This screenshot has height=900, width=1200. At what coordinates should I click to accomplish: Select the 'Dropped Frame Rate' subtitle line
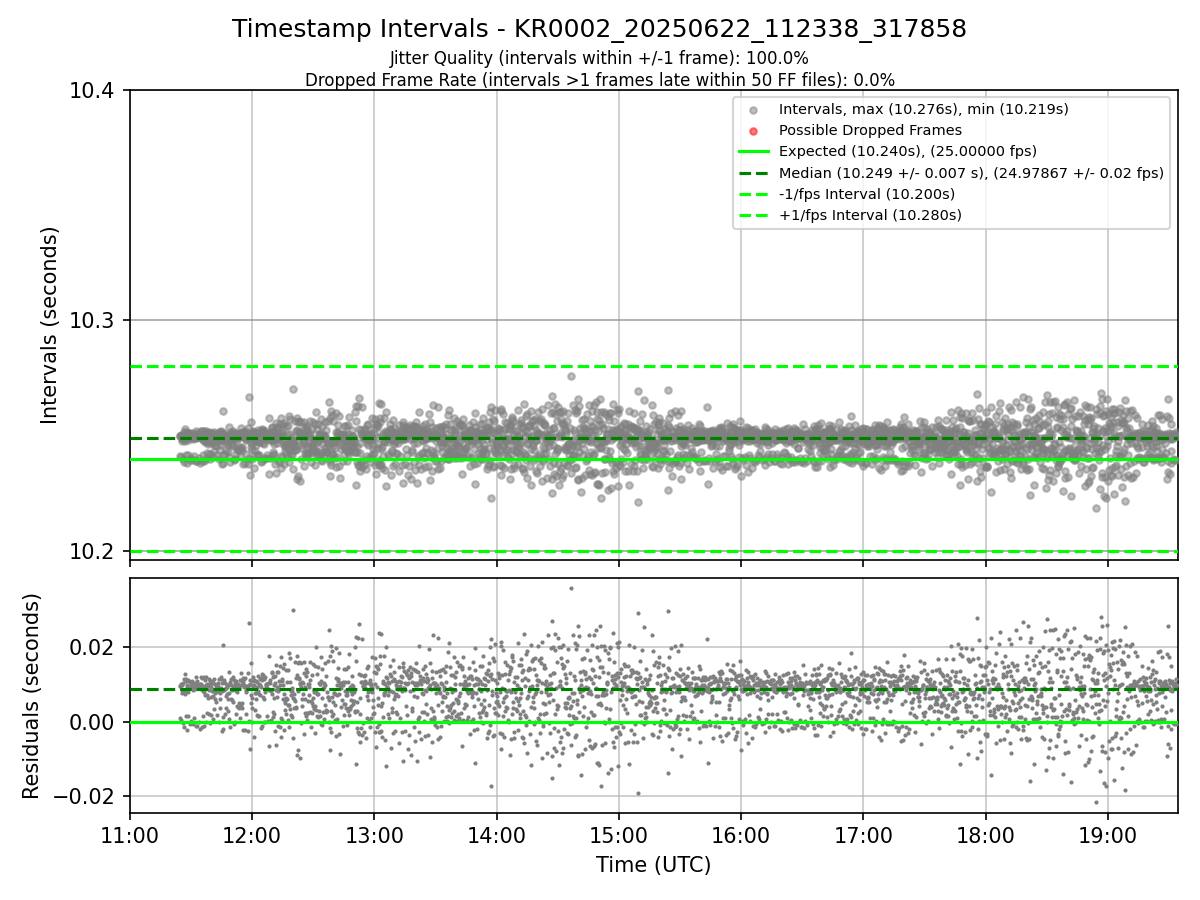click(x=599, y=80)
